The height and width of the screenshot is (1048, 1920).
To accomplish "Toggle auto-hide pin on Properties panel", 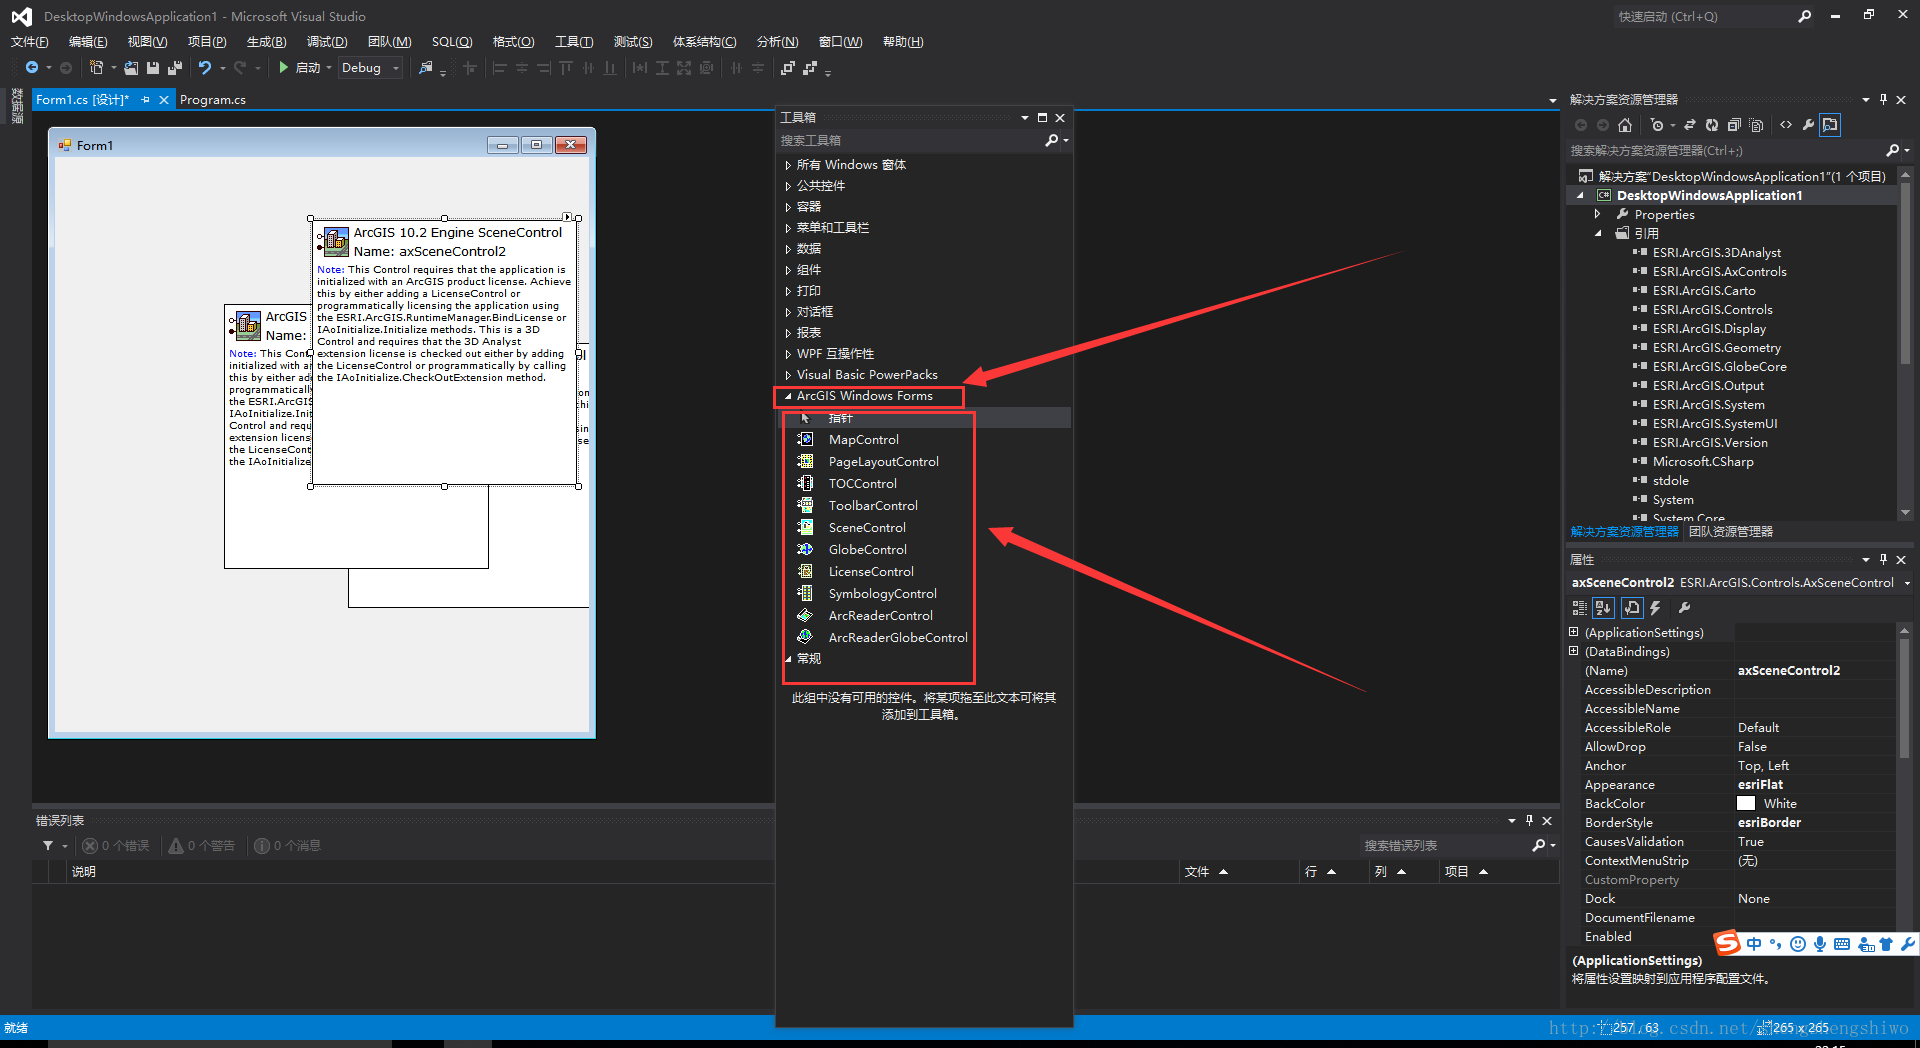I will [1883, 560].
